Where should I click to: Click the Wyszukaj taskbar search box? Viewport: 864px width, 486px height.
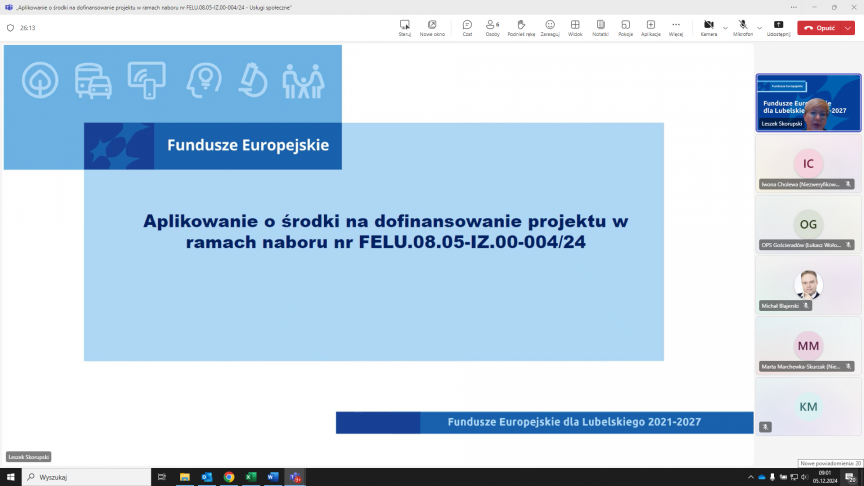coord(87,477)
